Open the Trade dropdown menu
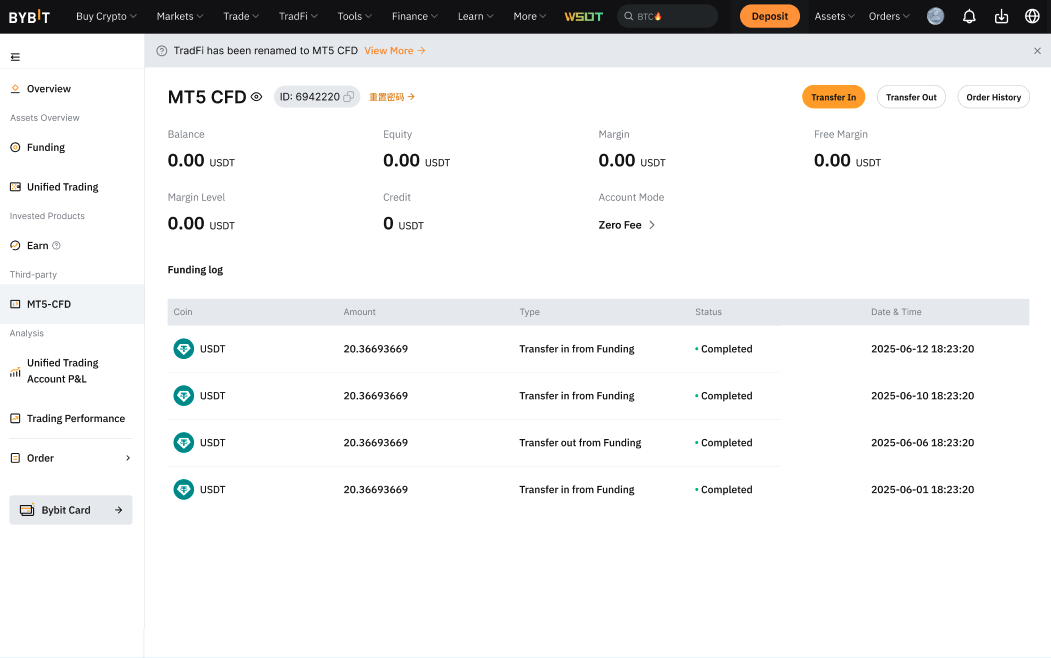1051x658 pixels. pyautogui.click(x=241, y=17)
